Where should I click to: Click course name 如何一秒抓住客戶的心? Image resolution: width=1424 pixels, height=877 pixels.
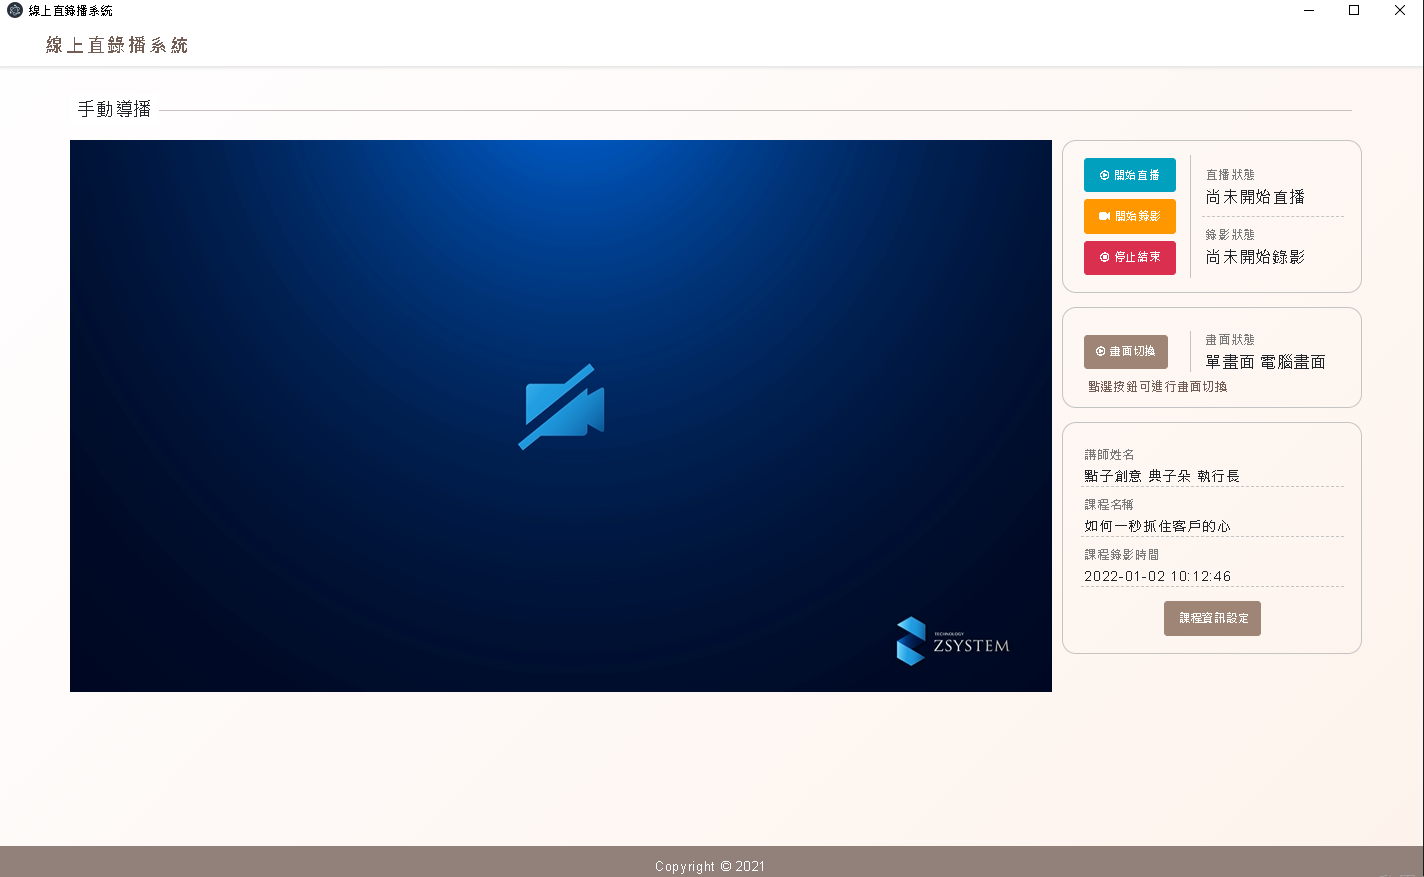tap(1157, 526)
